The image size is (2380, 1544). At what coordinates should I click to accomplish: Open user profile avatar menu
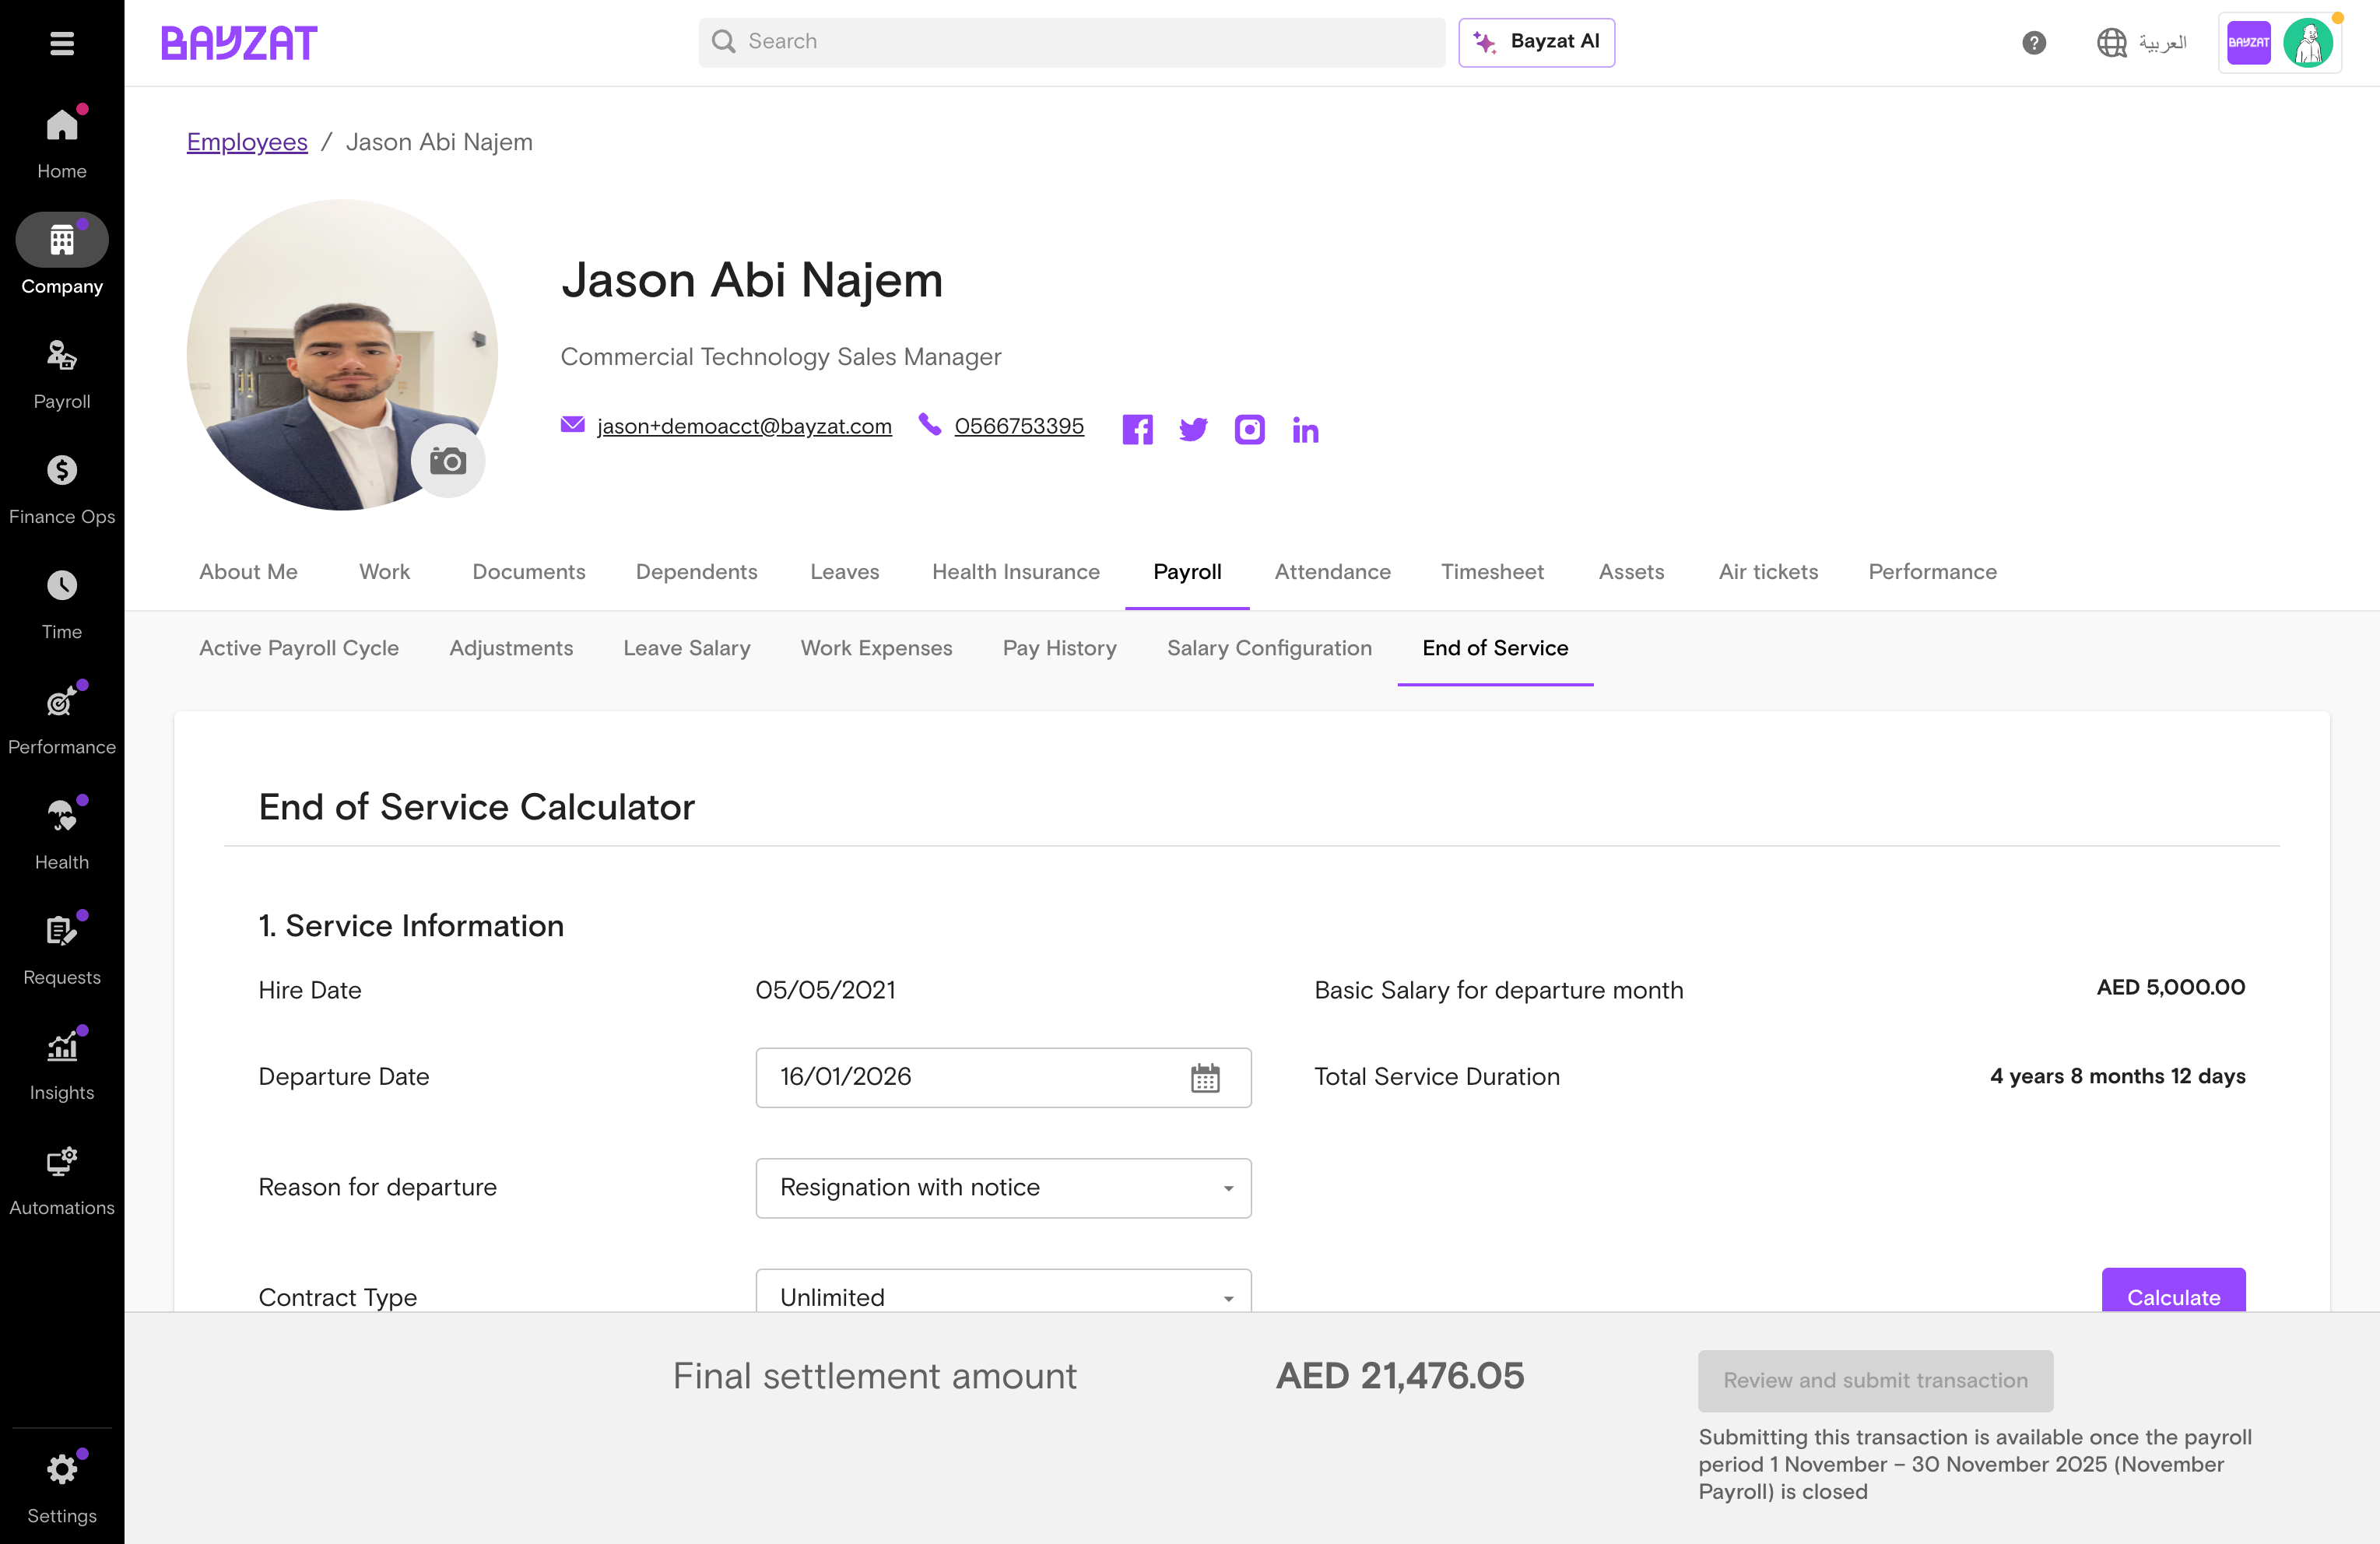pos(2308,43)
